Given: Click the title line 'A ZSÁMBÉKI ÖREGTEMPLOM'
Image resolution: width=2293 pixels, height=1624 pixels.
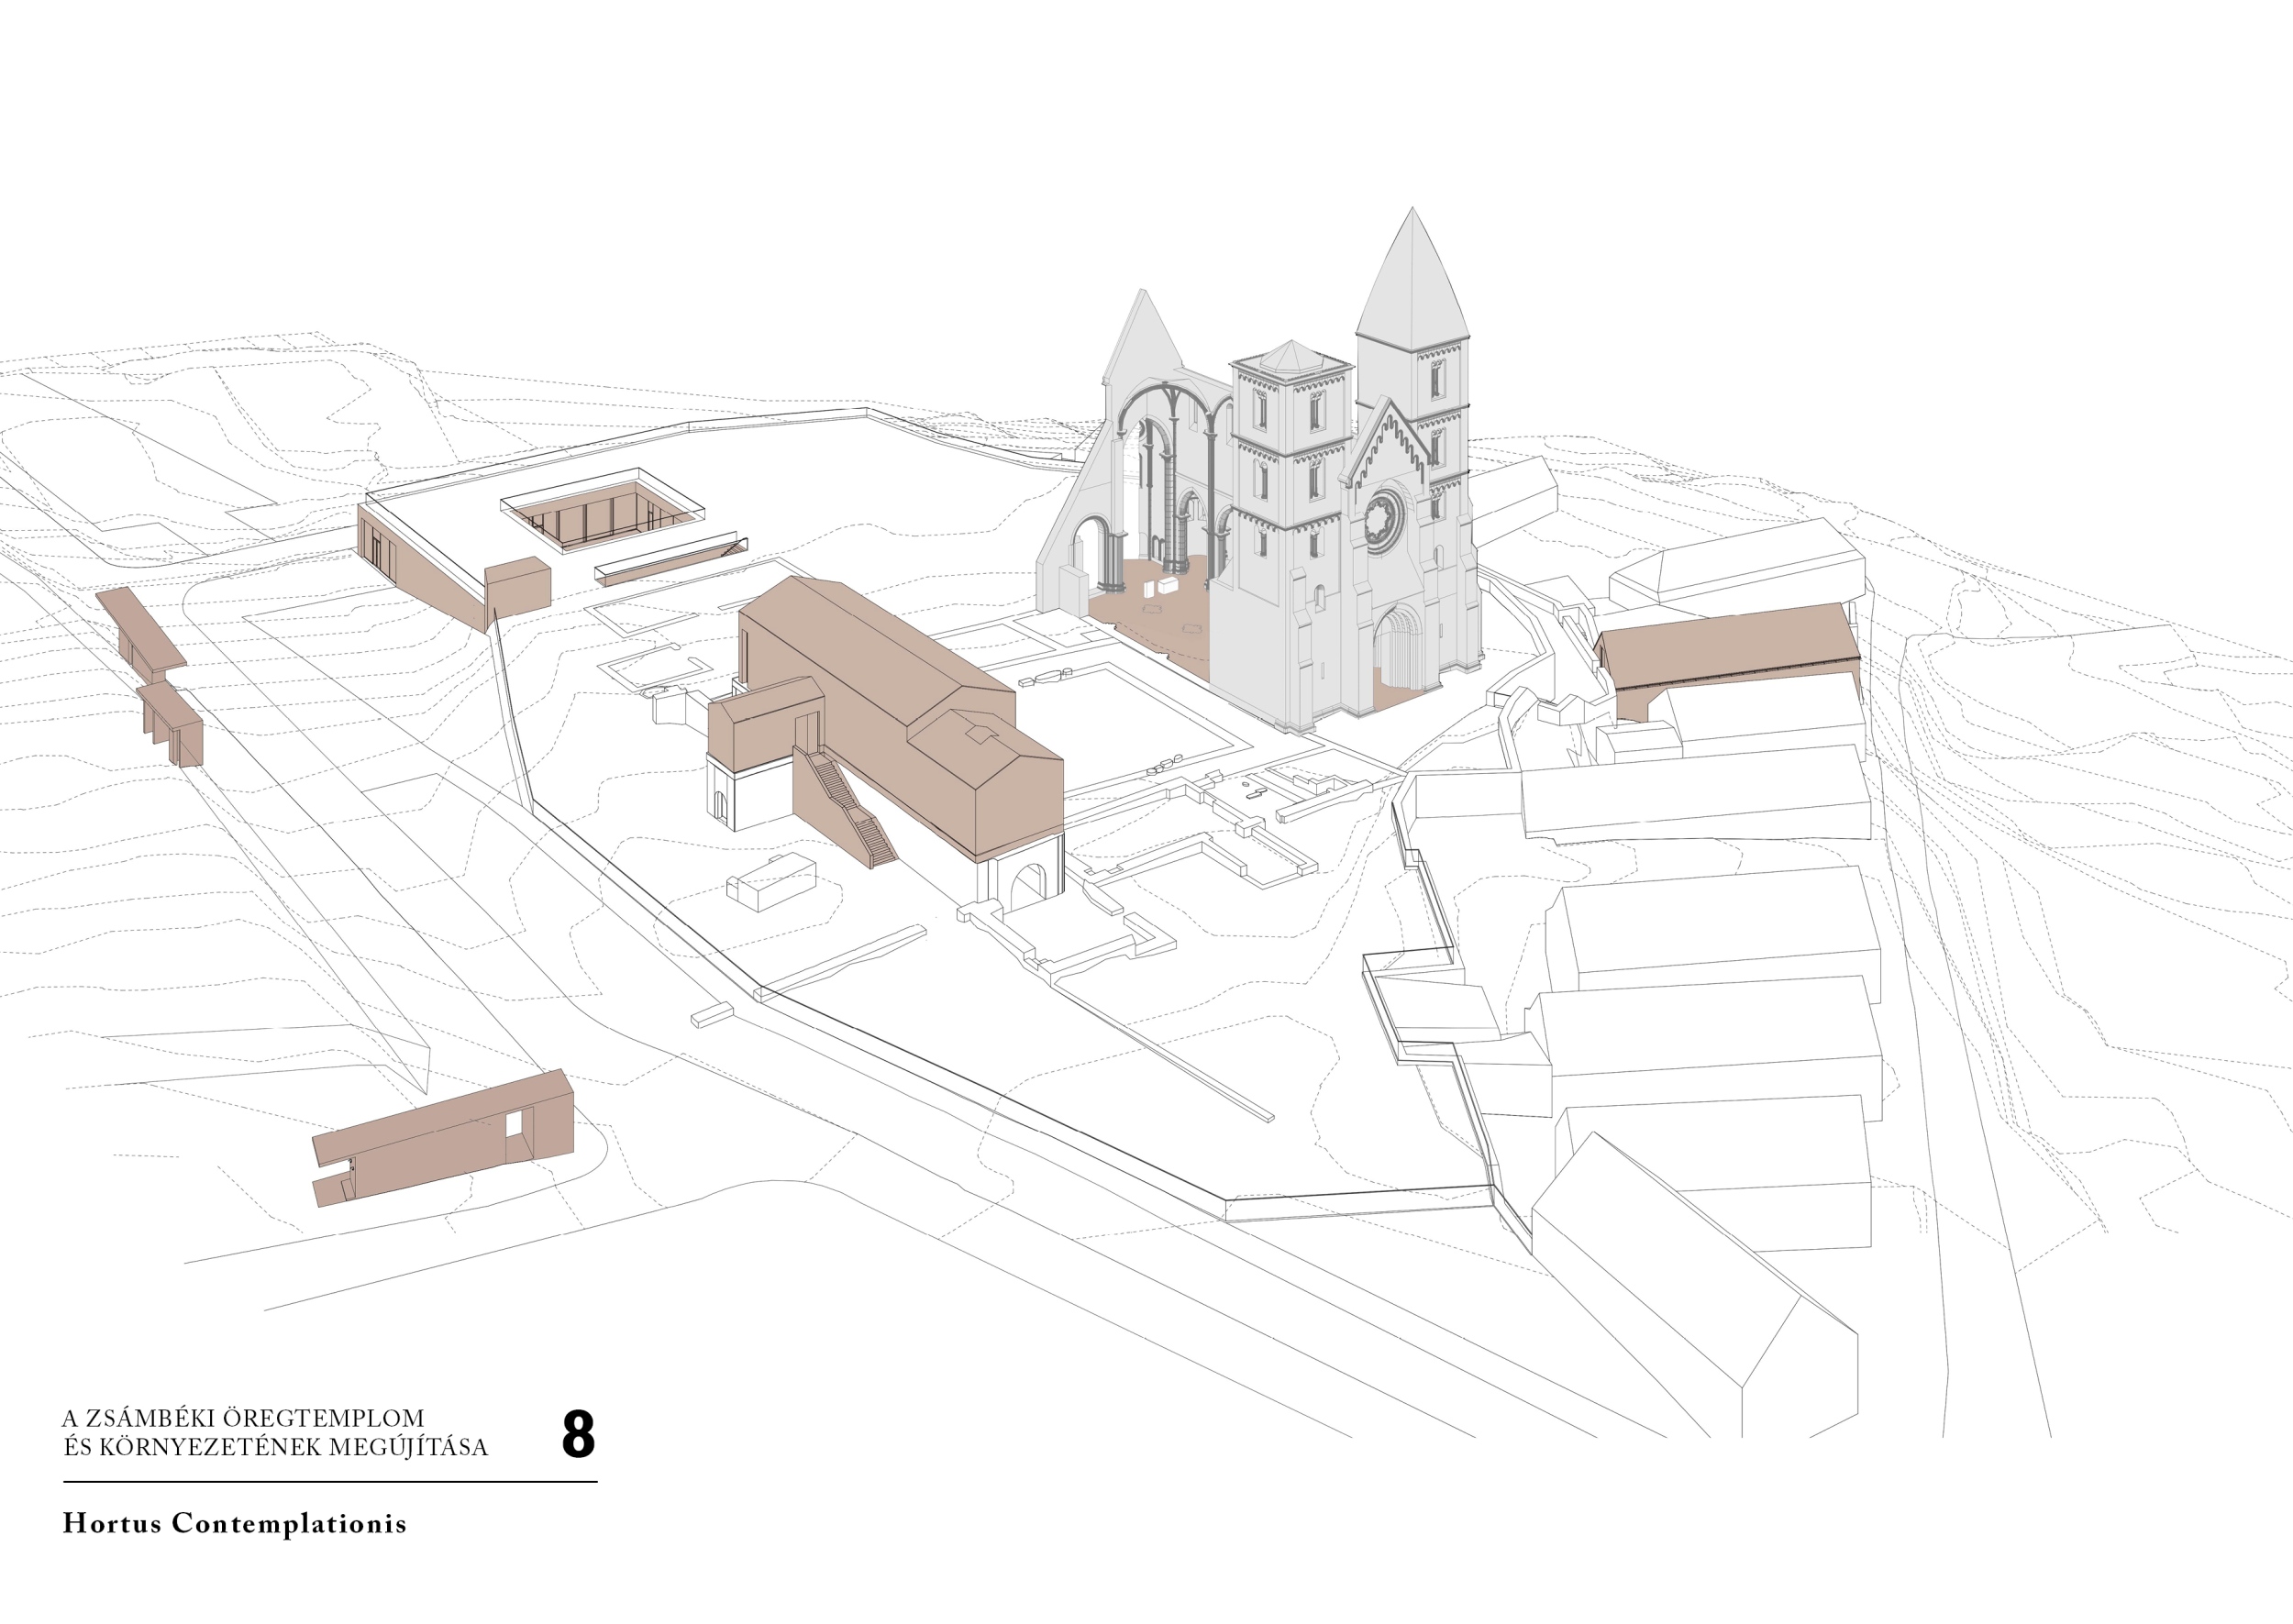Looking at the screenshot, I should 243,1418.
